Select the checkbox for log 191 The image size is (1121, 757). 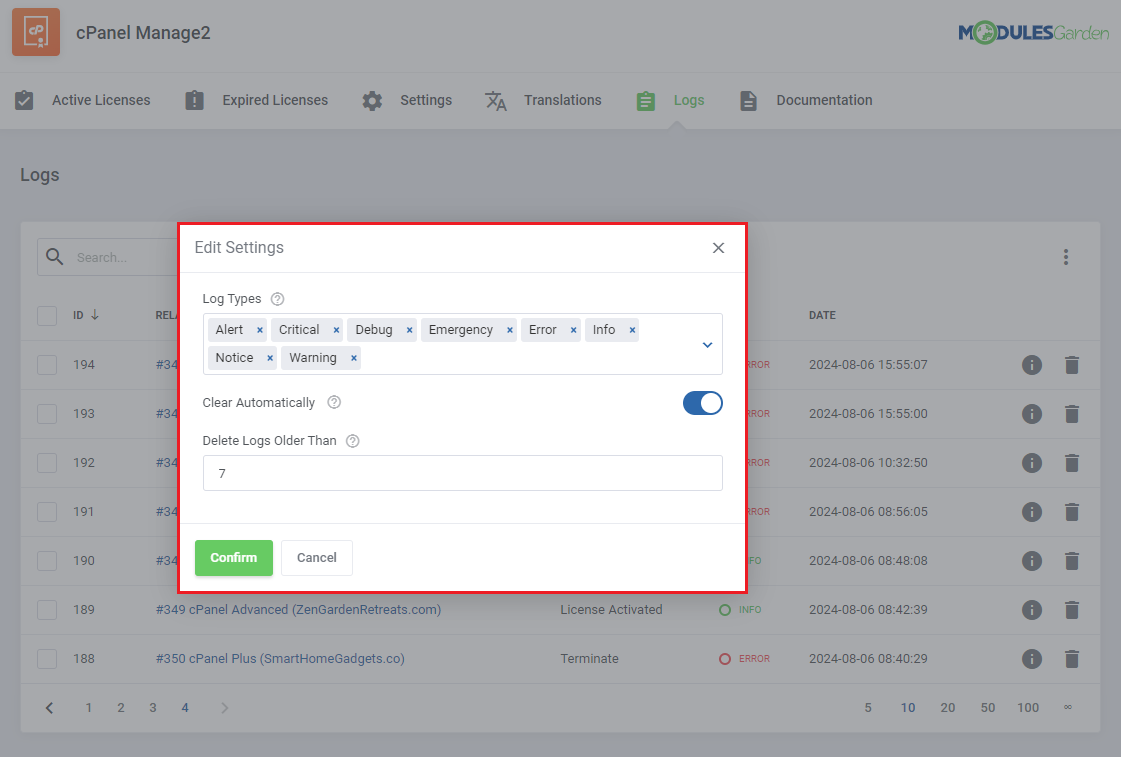coord(47,512)
